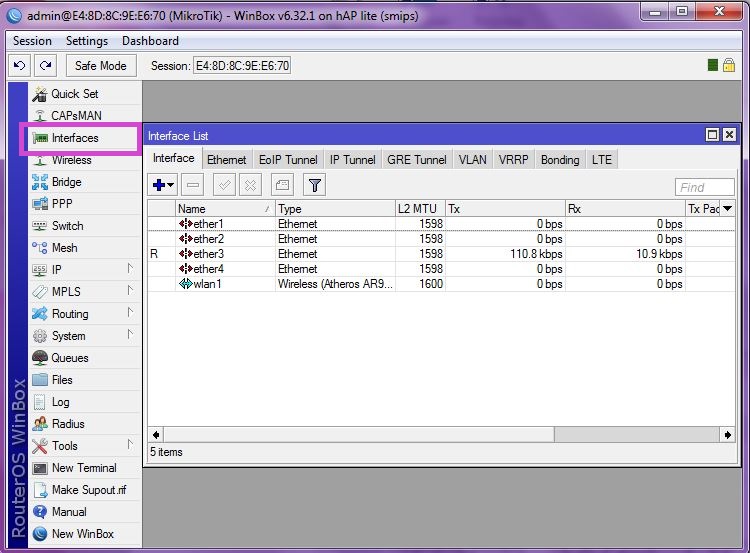Open Quick Set from sidebar
The image size is (750, 553).
[84, 94]
